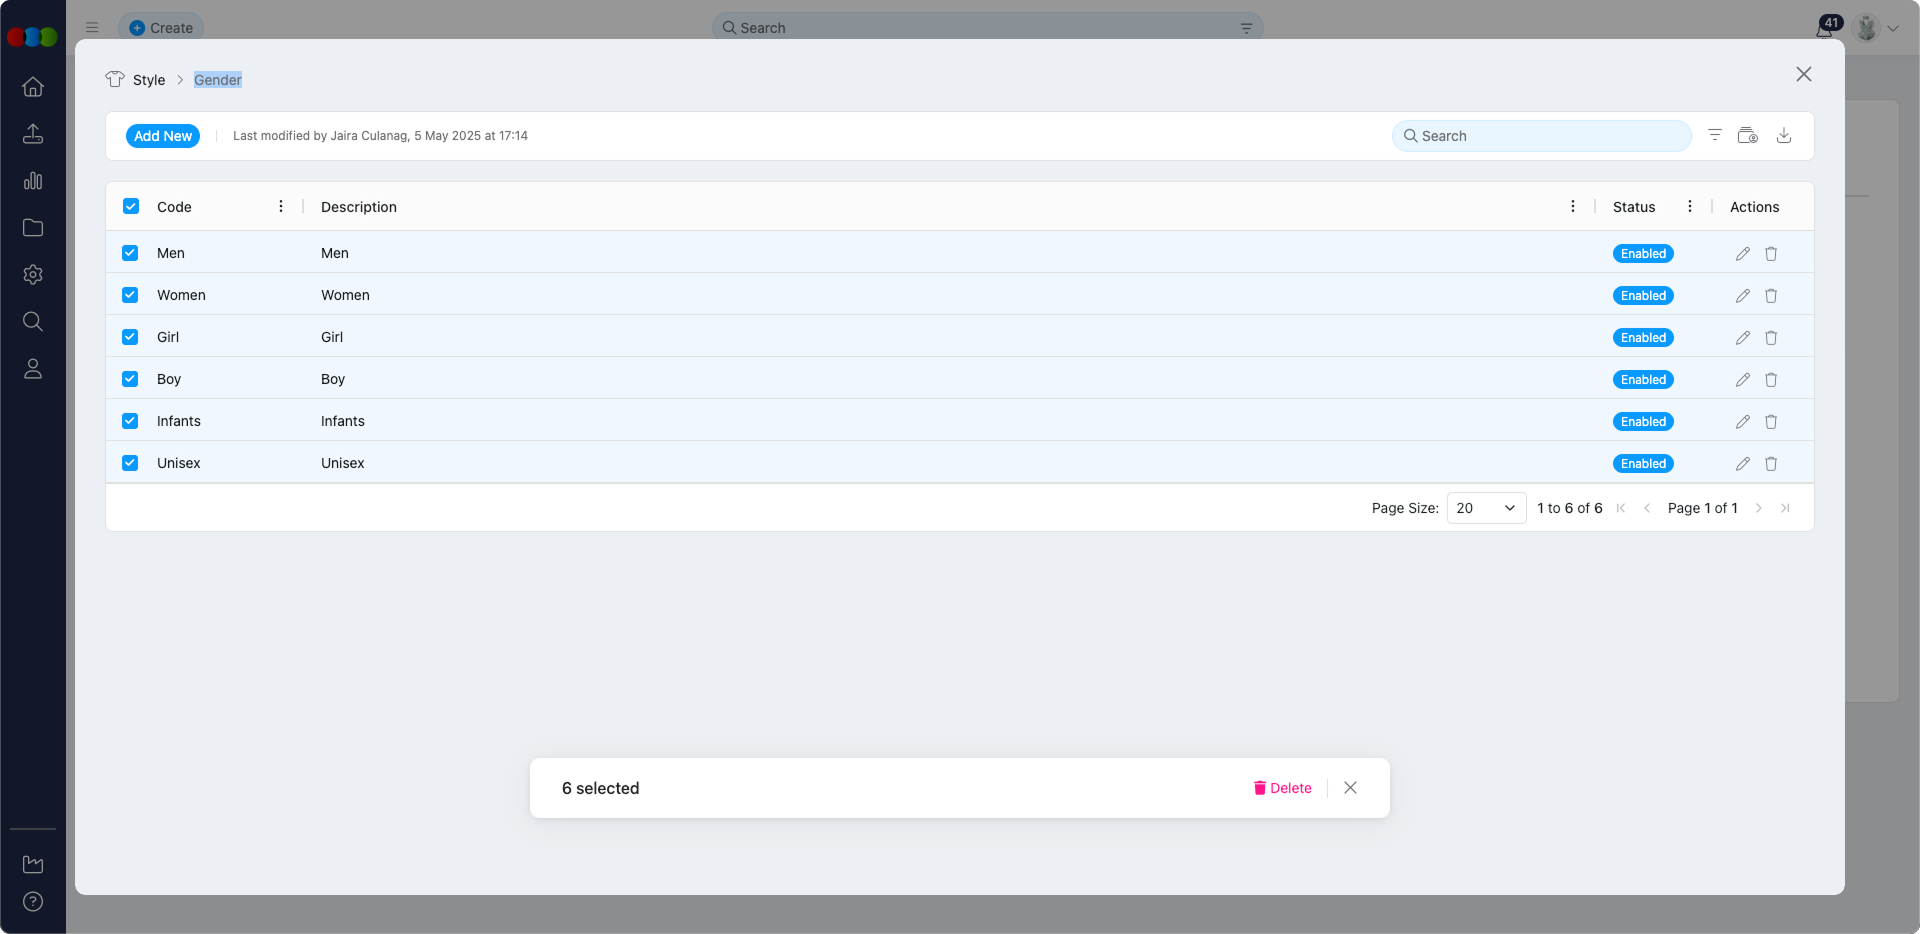Click the edit pencil for Men row
Viewport: 1920px width, 934px height.
[x=1742, y=254]
